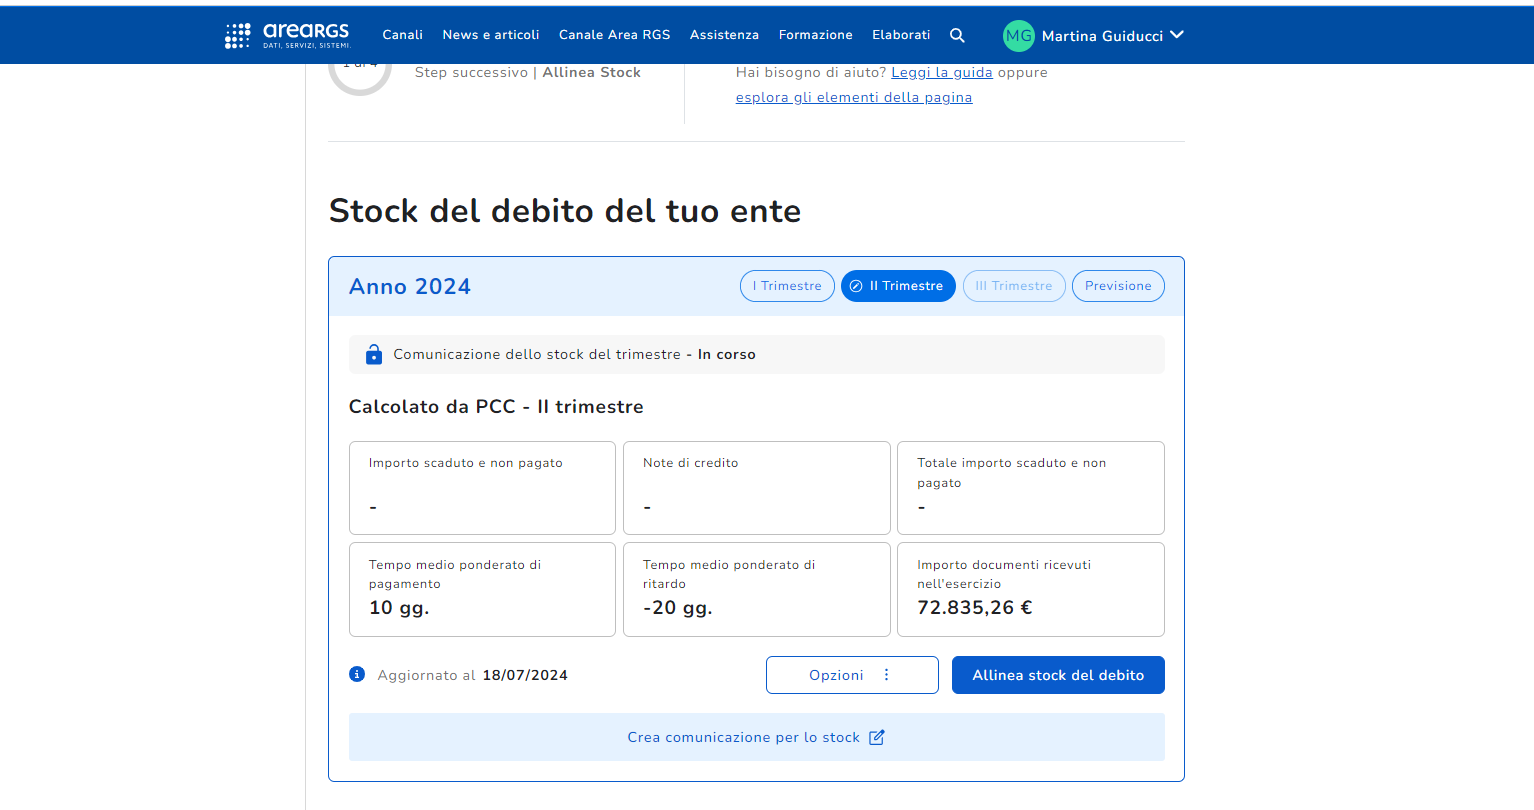Go to Assistenza in the navigation bar

coord(724,35)
